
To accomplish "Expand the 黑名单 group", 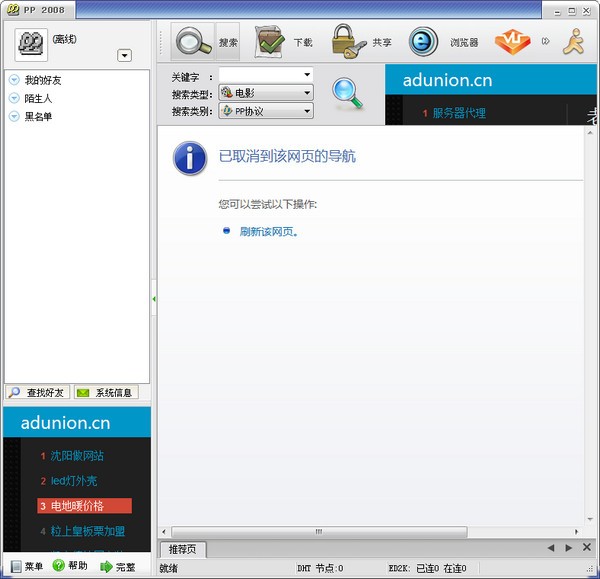I will tap(14, 116).
